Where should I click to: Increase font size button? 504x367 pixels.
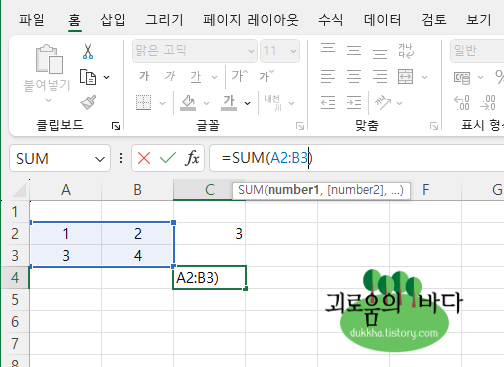point(239,76)
